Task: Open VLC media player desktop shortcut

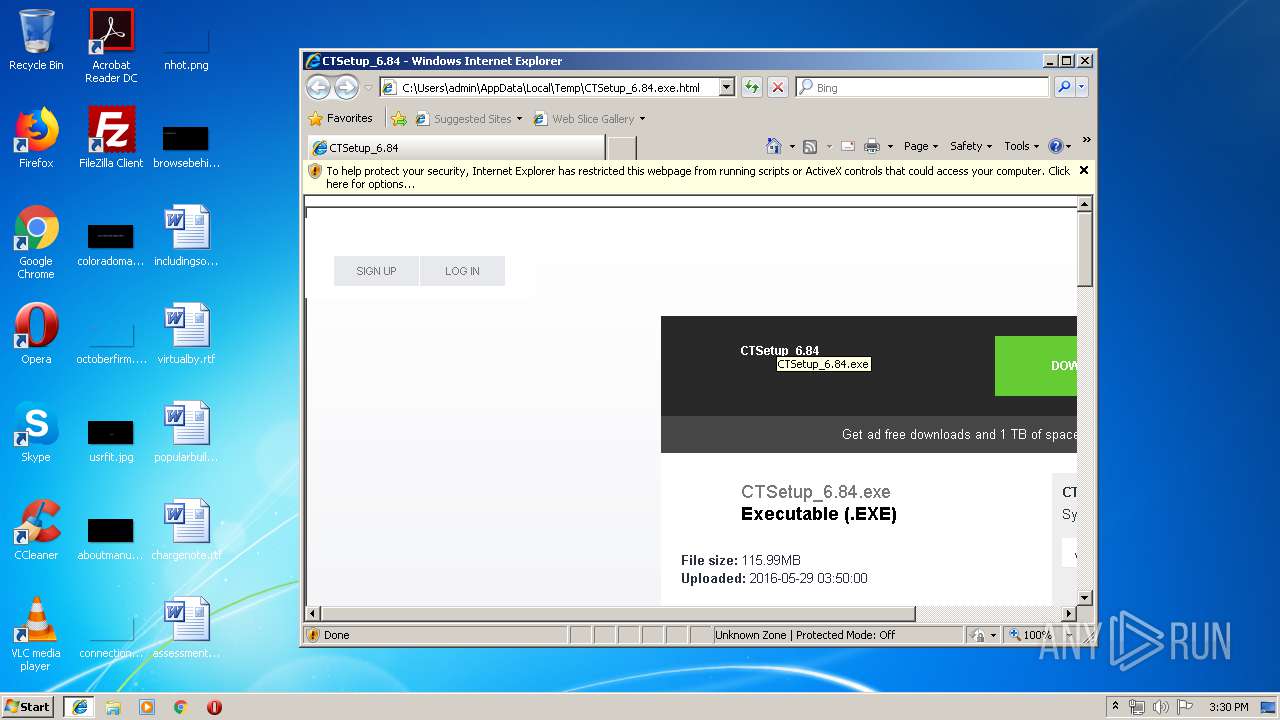Action: 36,634
